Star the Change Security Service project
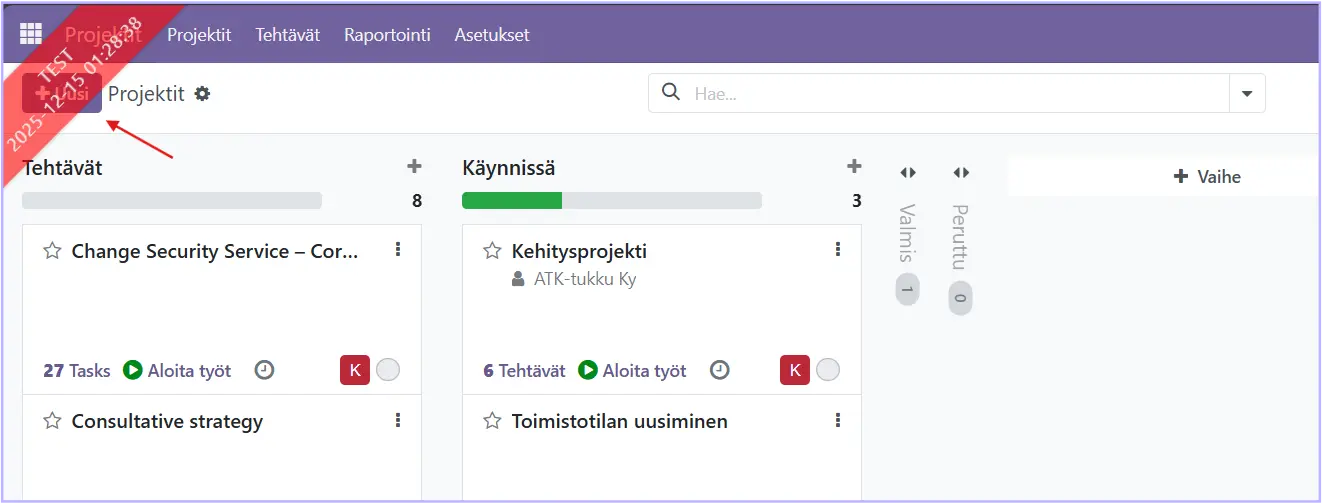This screenshot has height=503, width=1322. click(x=52, y=251)
